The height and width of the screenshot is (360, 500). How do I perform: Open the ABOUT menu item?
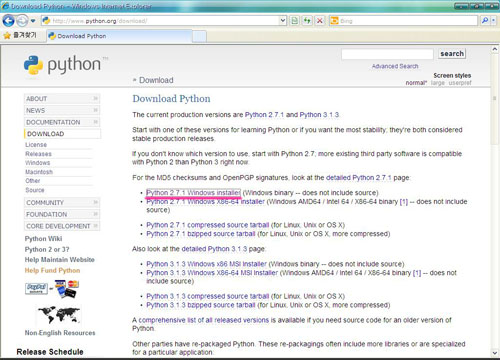[62, 99]
